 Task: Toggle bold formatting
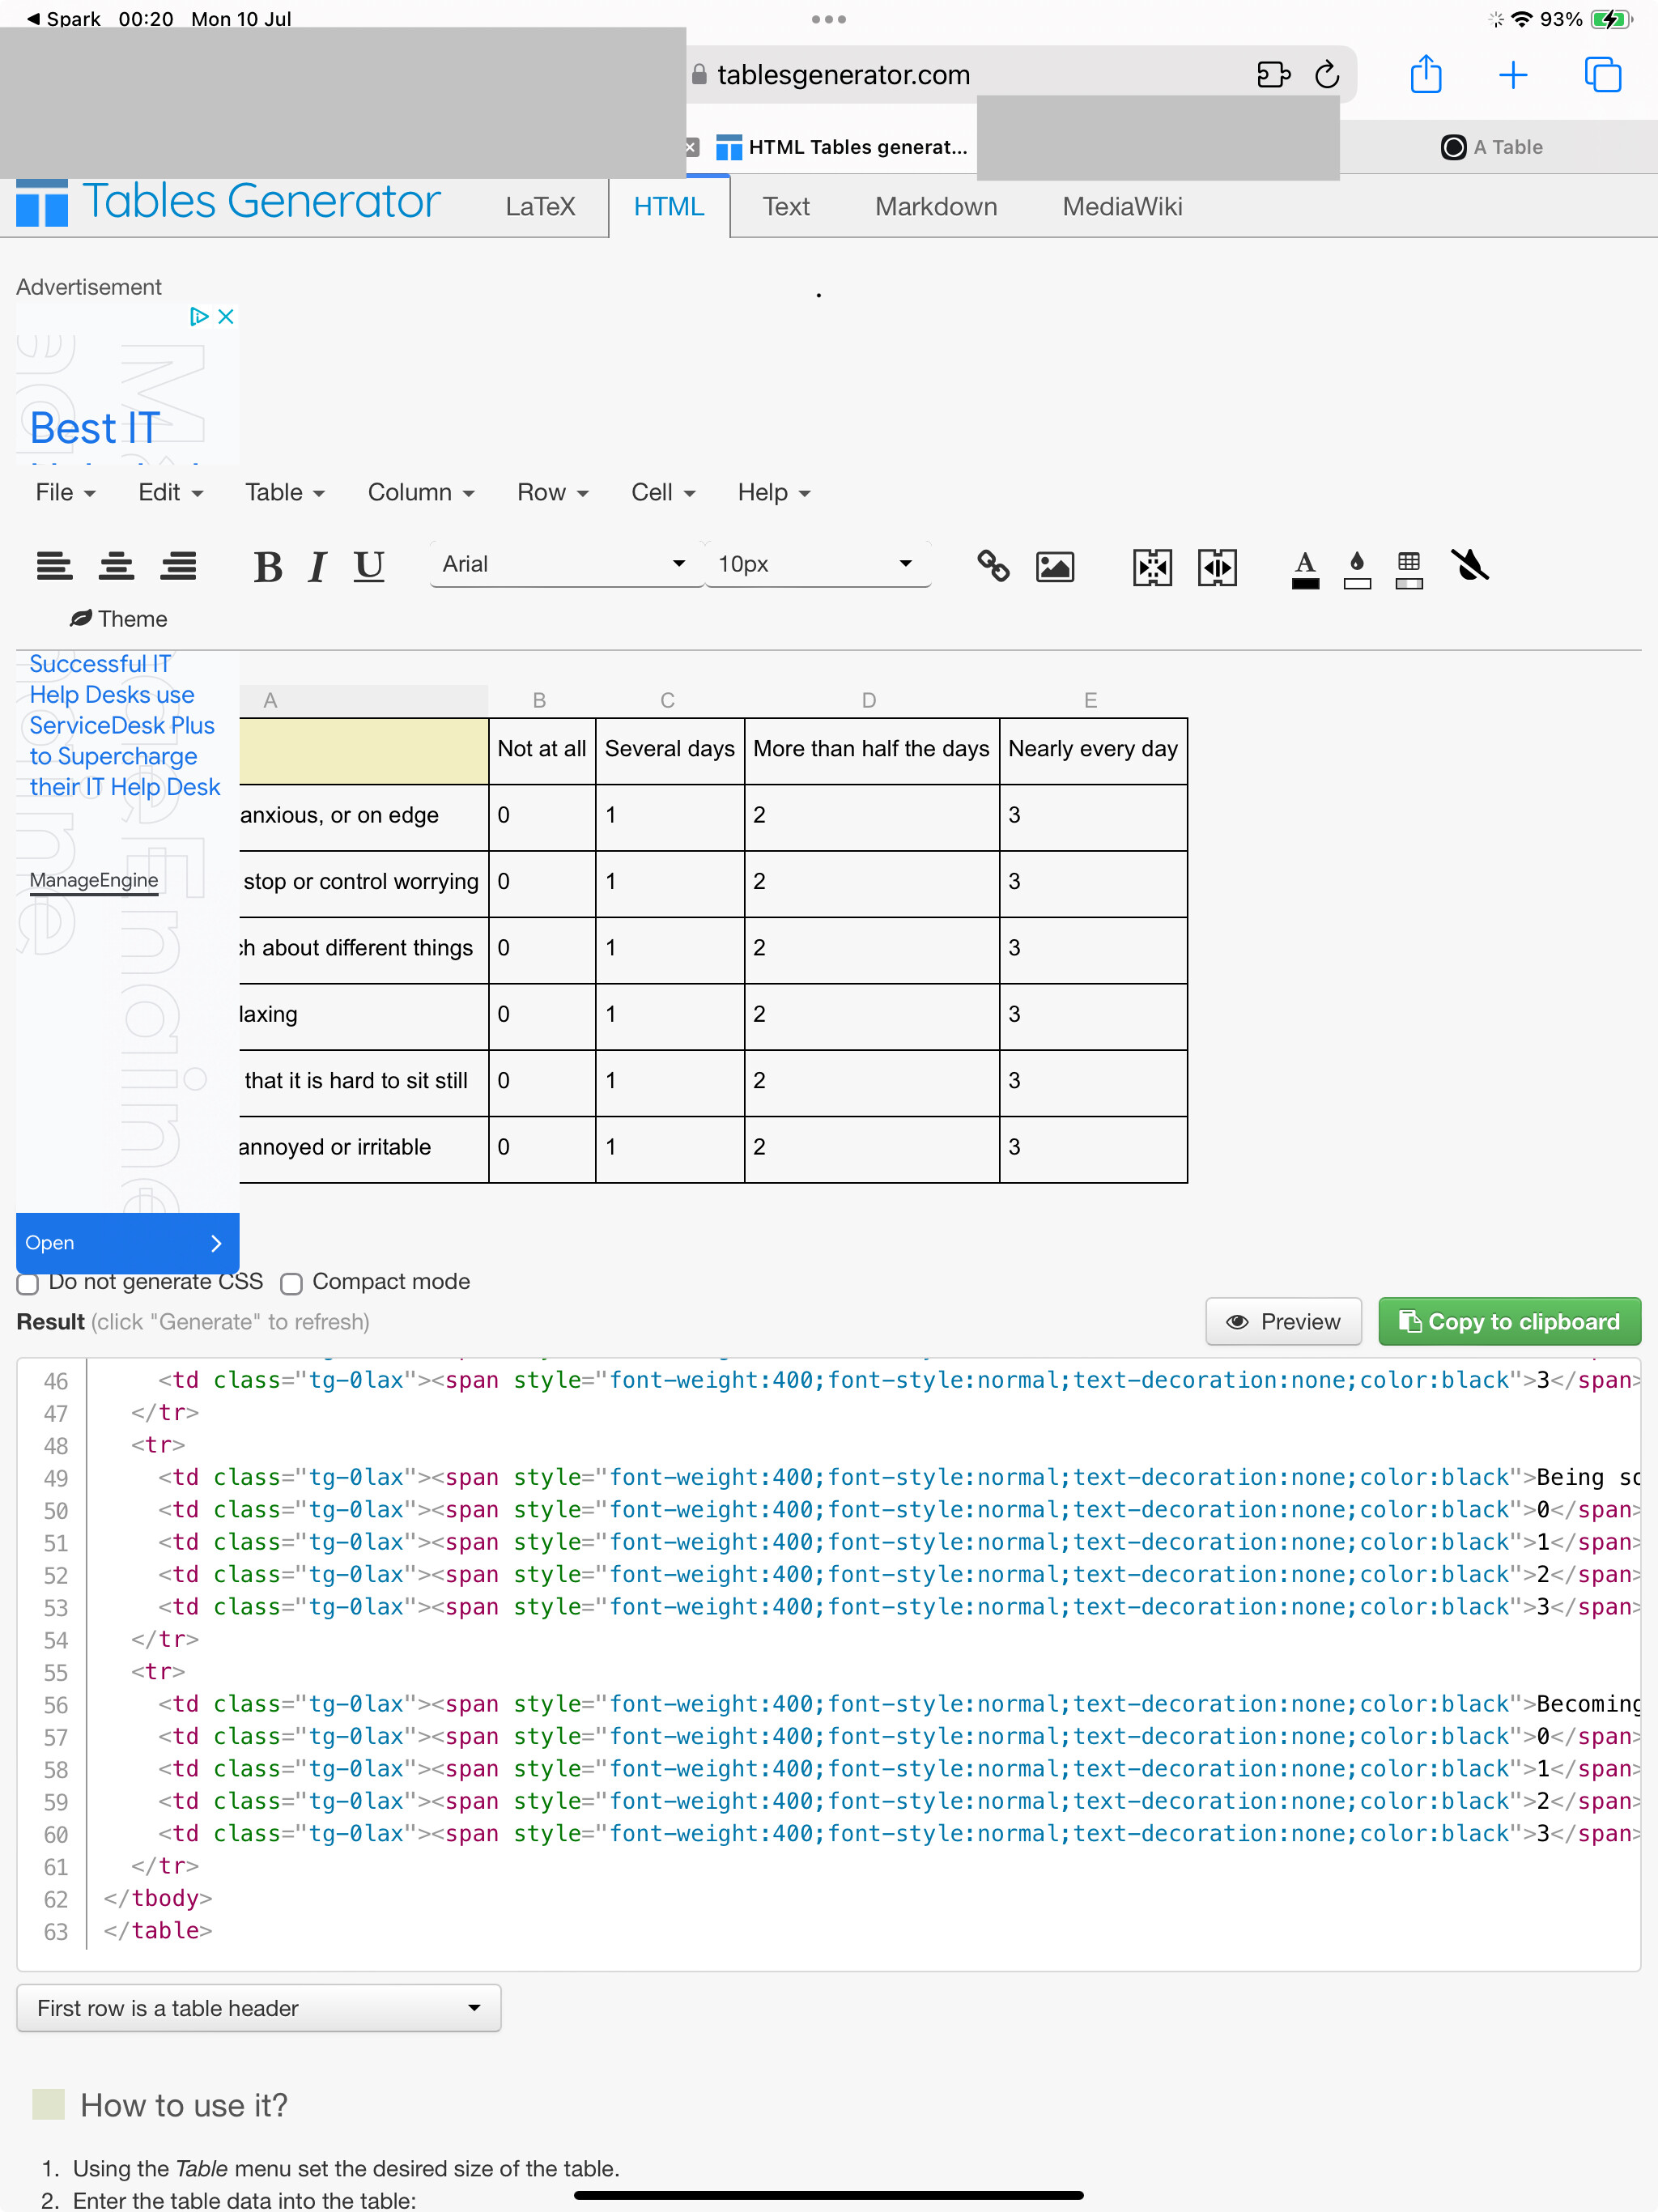267,566
